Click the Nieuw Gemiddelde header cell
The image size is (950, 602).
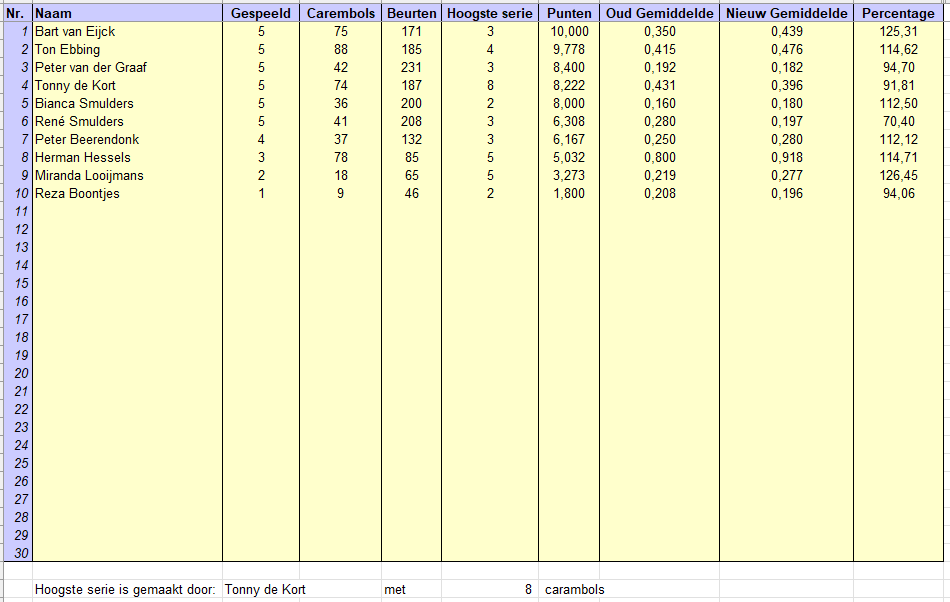coord(786,13)
